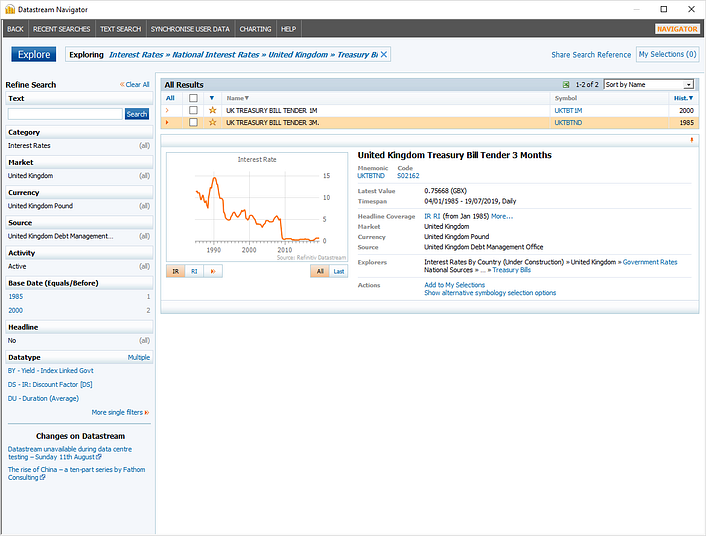The height and width of the screenshot is (536, 706).
Task: Tick checkbox for UK TREASURY BILL TENDER 3M
Action: click(193, 123)
